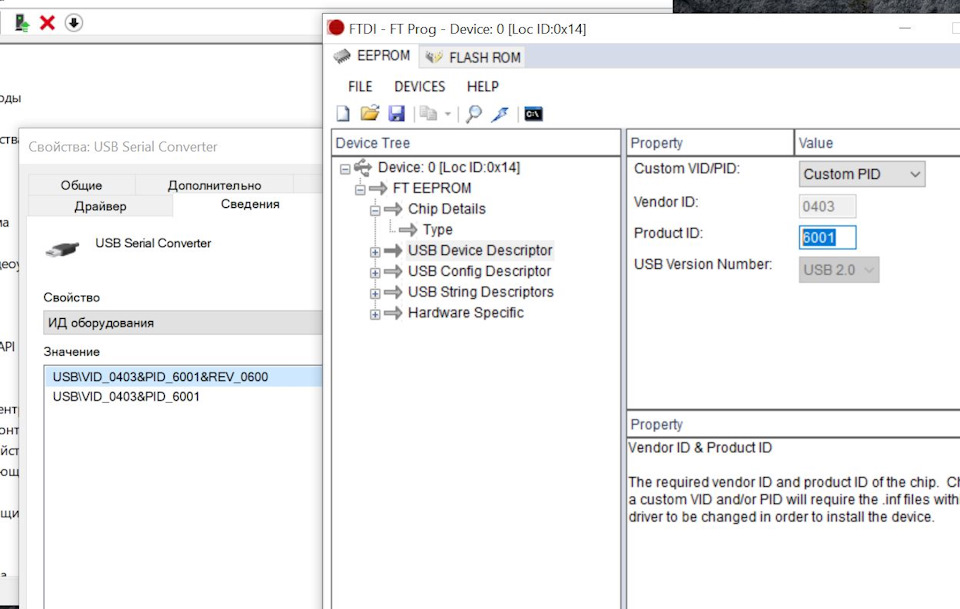Select Hardware Specific tree item

(x=465, y=313)
